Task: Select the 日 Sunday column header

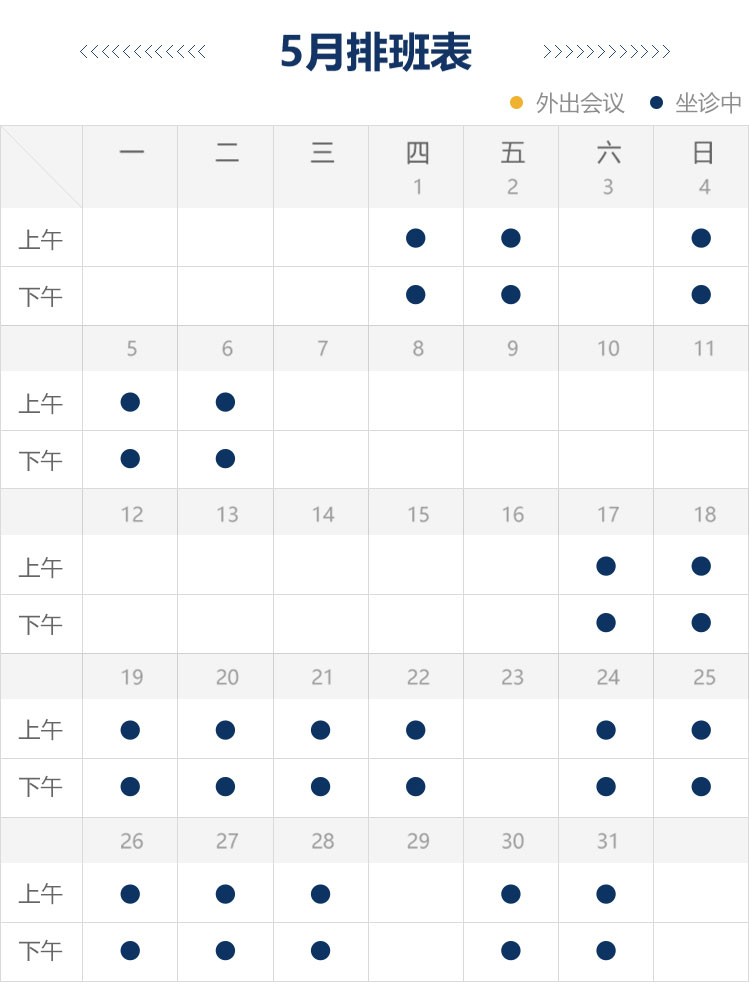Action: (703, 153)
